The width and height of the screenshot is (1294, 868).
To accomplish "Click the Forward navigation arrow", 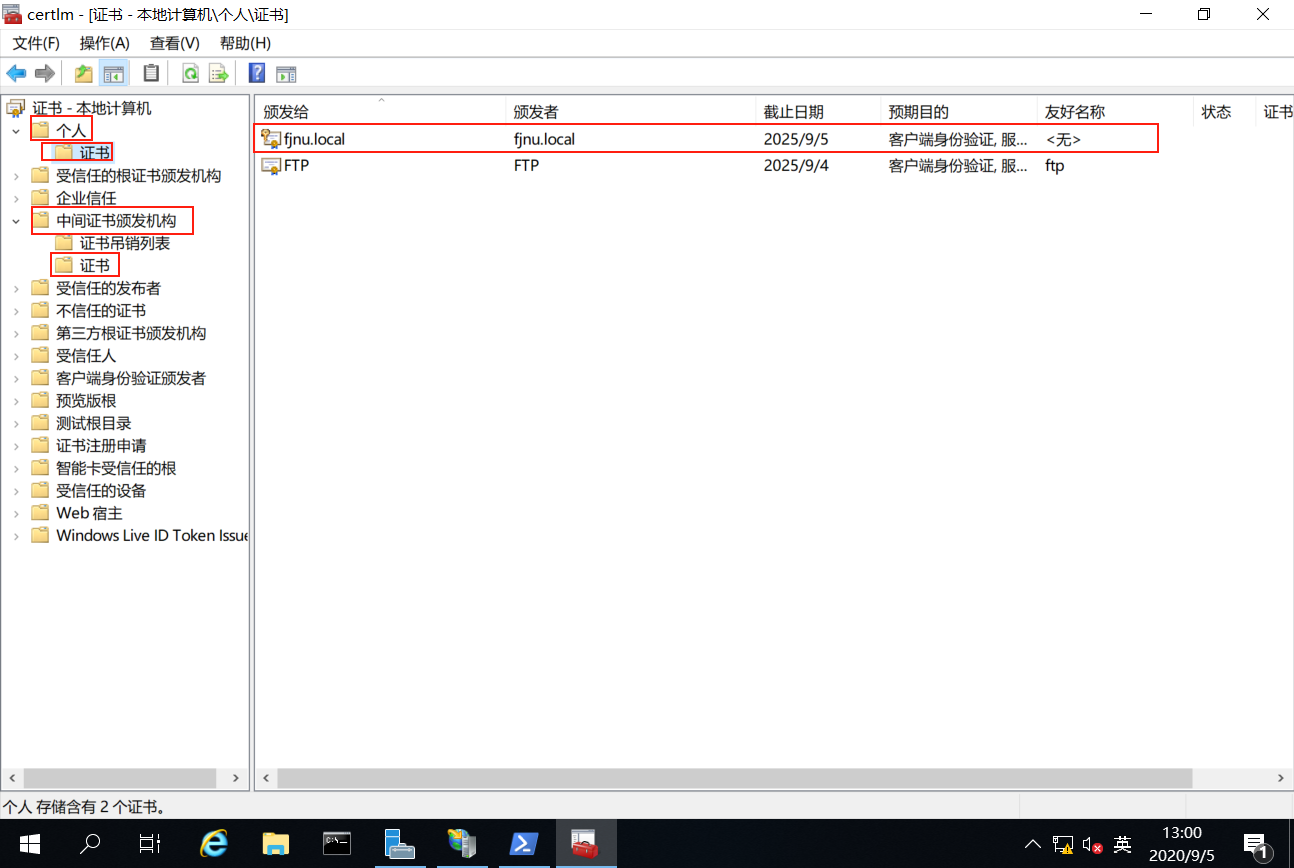I will point(44,73).
